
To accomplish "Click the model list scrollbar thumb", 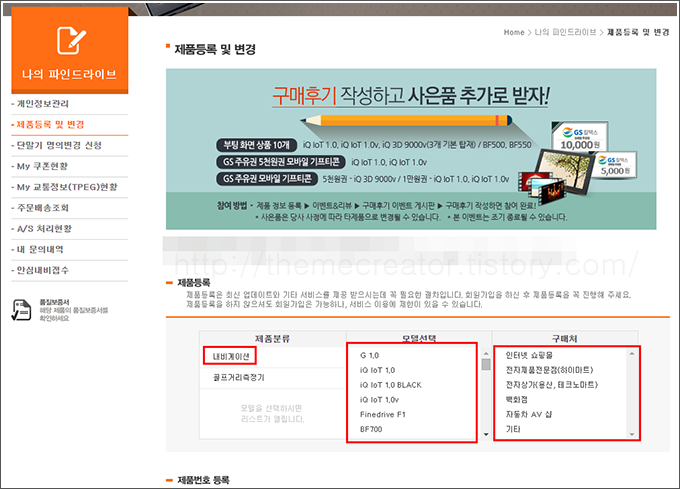I will click(x=486, y=364).
